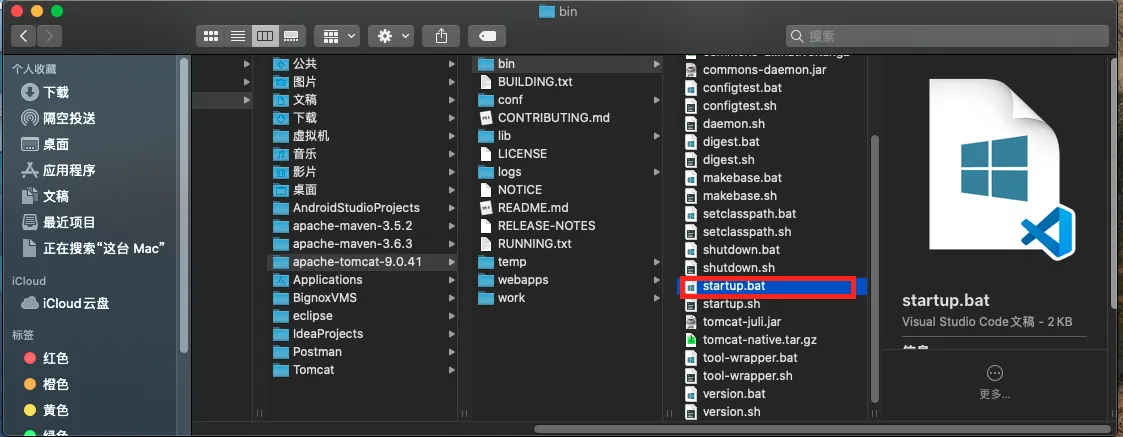Switch to gallery view
Screen dimensions: 1123x437
(x=292, y=36)
